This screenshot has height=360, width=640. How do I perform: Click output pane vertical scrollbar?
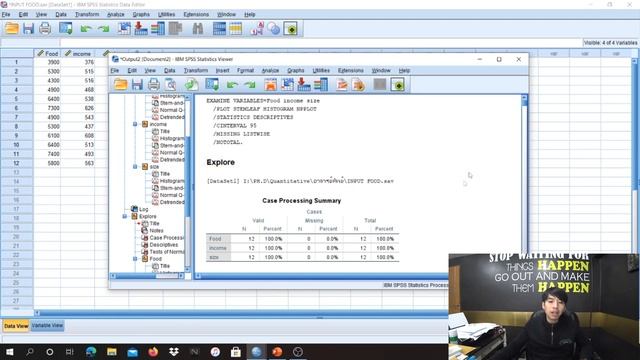click(x=524, y=182)
